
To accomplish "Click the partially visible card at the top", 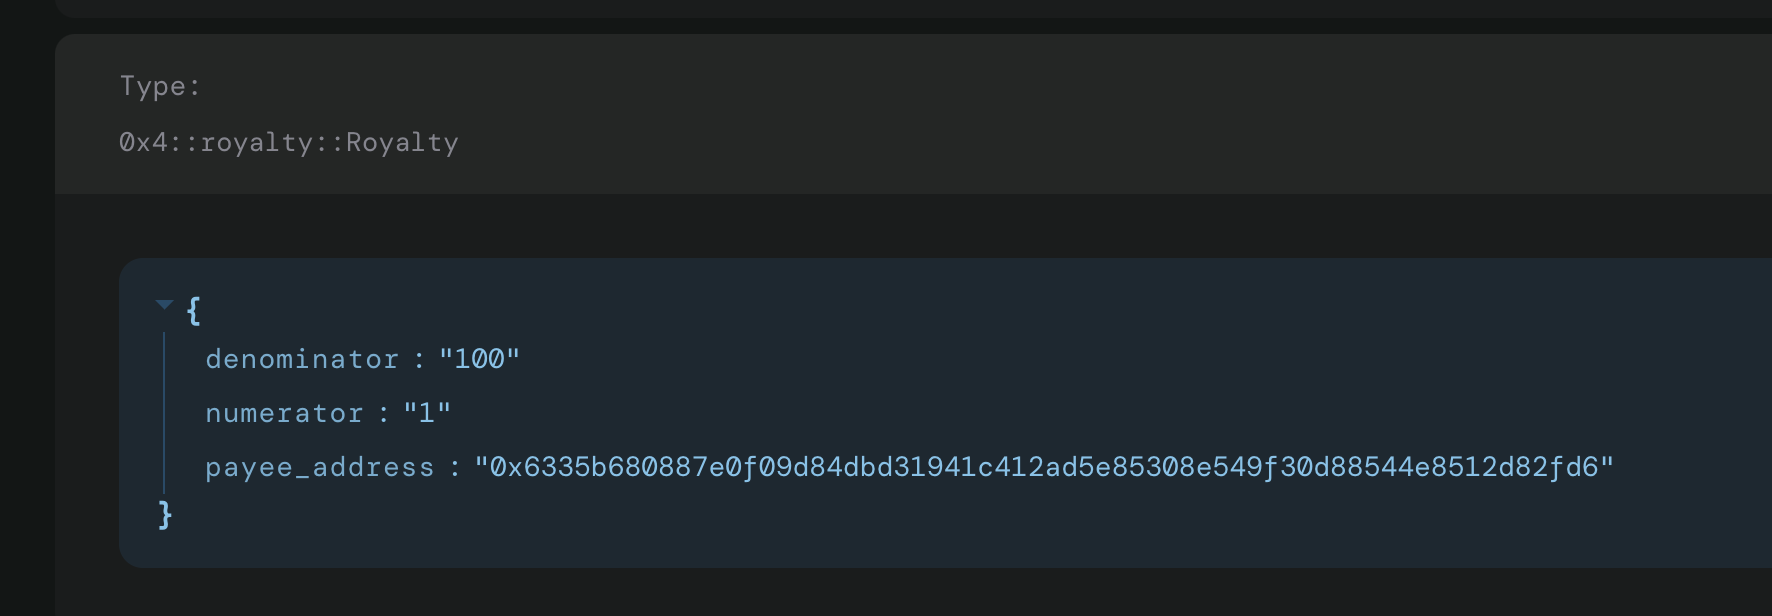I will 913,8.
